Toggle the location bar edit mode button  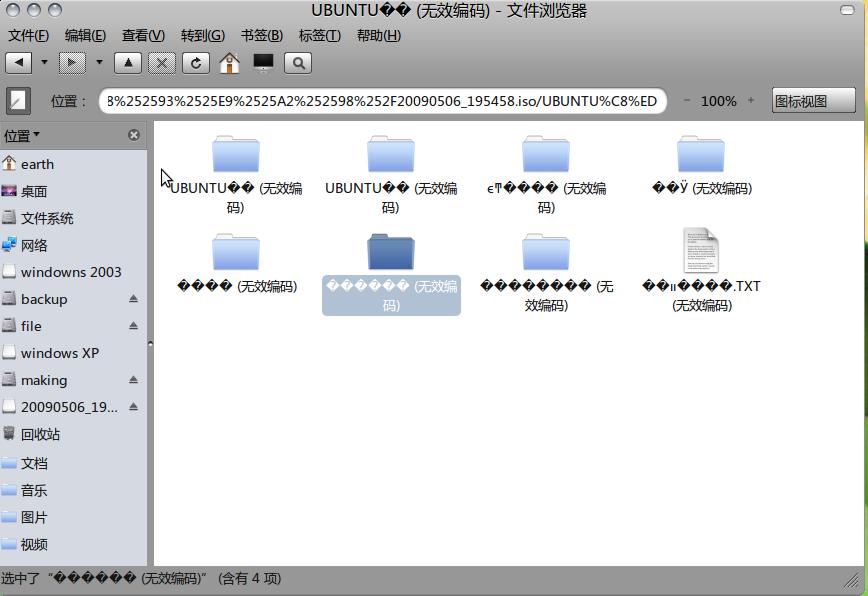pos(18,101)
